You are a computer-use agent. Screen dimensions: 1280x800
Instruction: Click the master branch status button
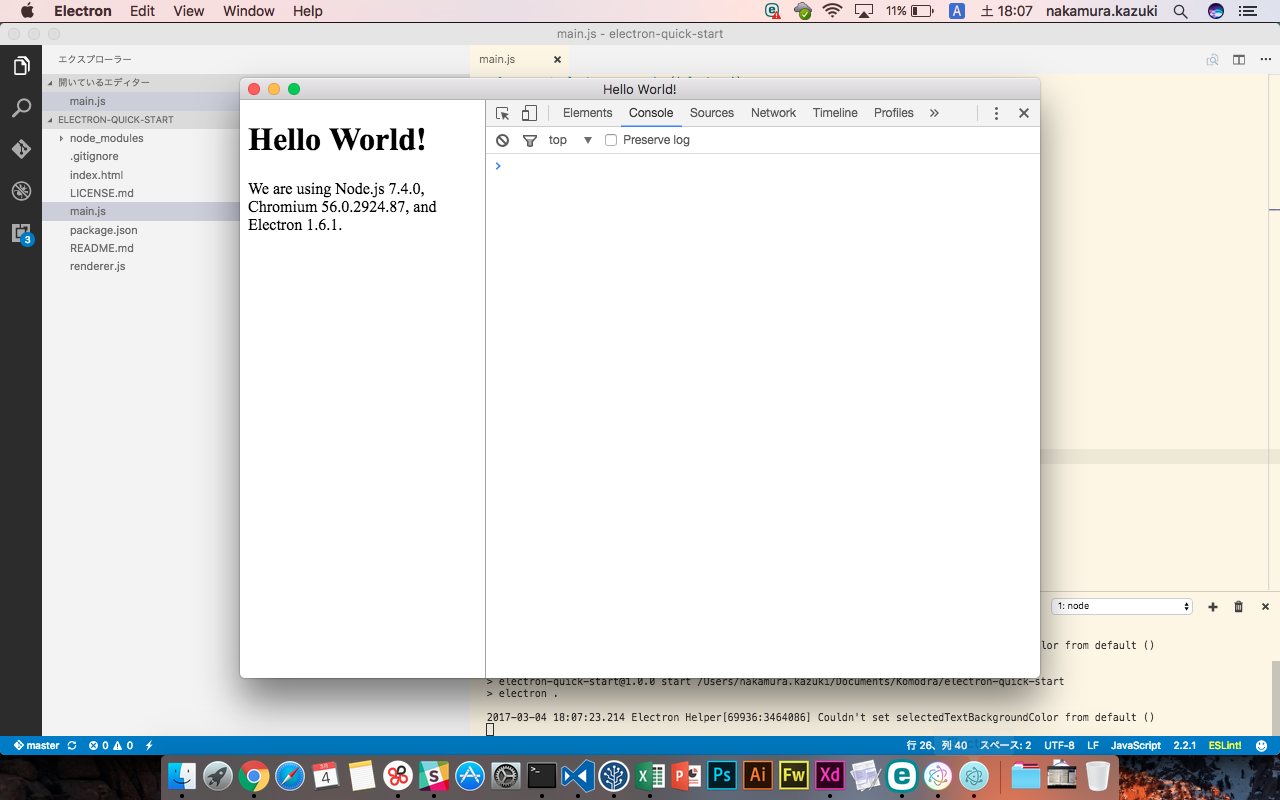point(37,745)
